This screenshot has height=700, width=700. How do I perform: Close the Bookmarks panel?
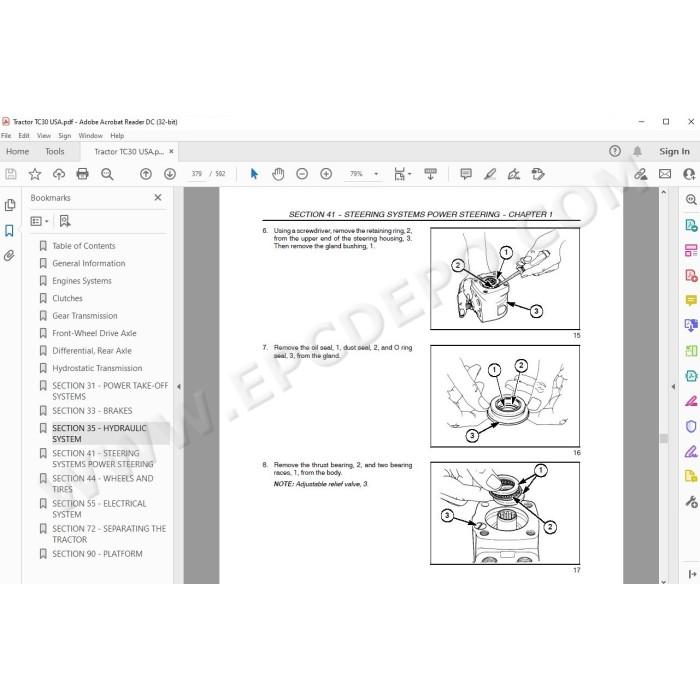click(x=158, y=197)
